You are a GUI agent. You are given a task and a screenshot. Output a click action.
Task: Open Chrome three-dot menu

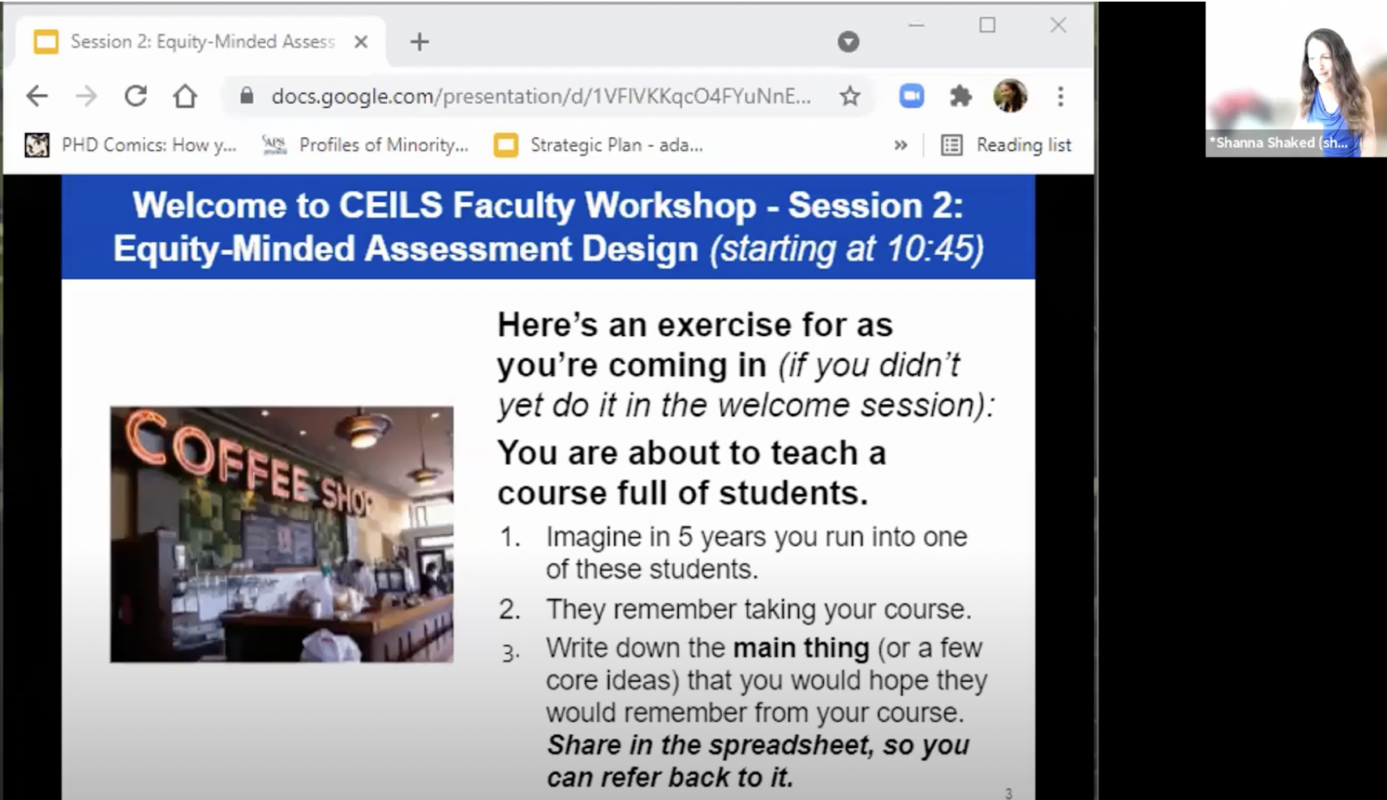[1060, 96]
